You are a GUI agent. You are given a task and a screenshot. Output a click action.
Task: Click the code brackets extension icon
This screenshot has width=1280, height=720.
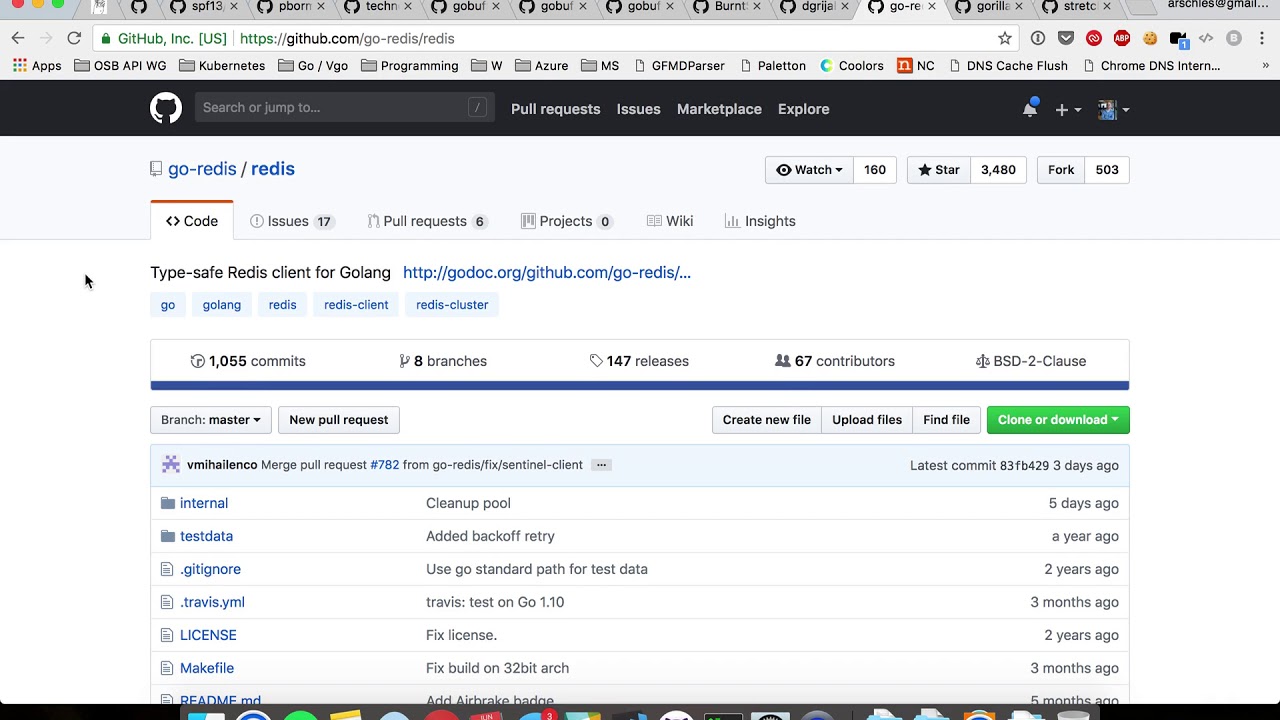(1206, 38)
